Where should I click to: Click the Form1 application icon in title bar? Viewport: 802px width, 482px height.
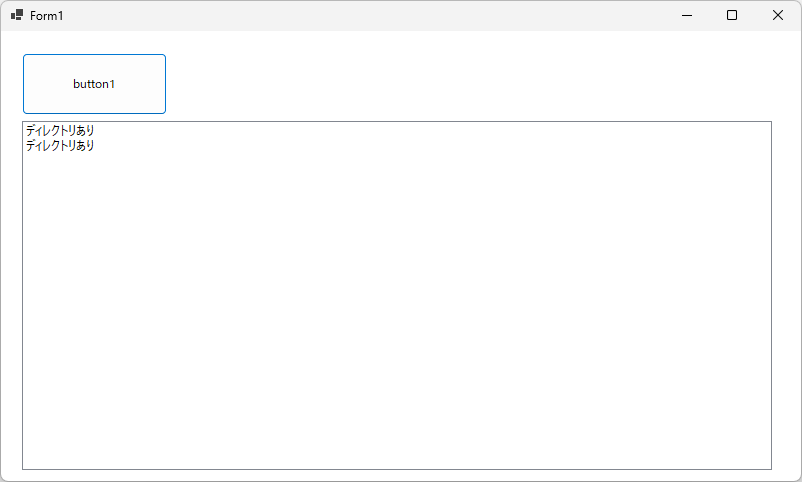coord(17,15)
